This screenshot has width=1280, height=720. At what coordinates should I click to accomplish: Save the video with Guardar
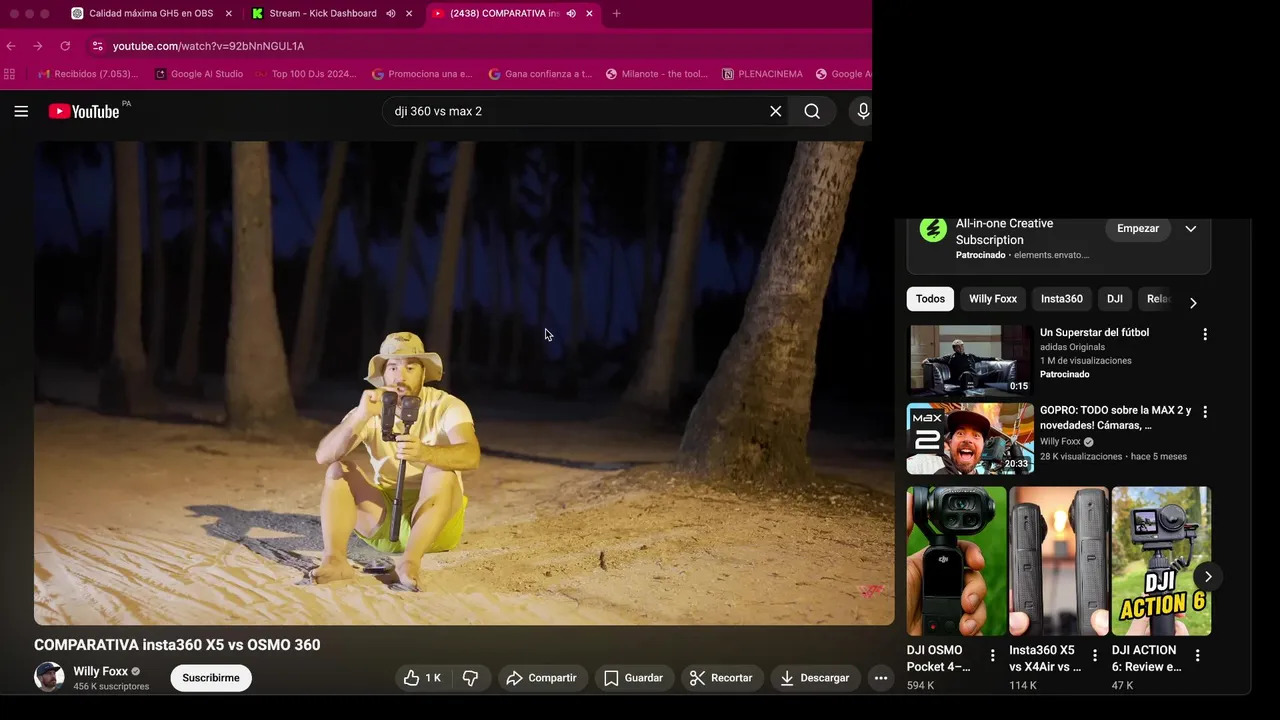(634, 678)
